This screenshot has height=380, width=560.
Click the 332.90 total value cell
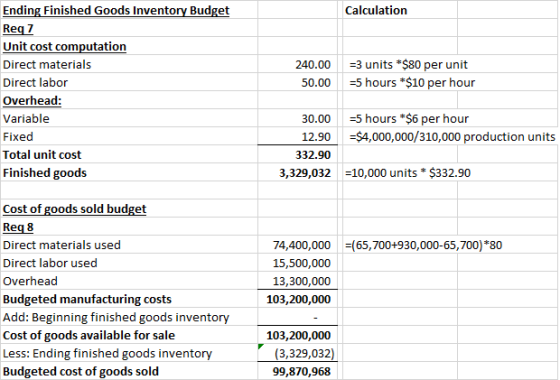(x=298, y=154)
